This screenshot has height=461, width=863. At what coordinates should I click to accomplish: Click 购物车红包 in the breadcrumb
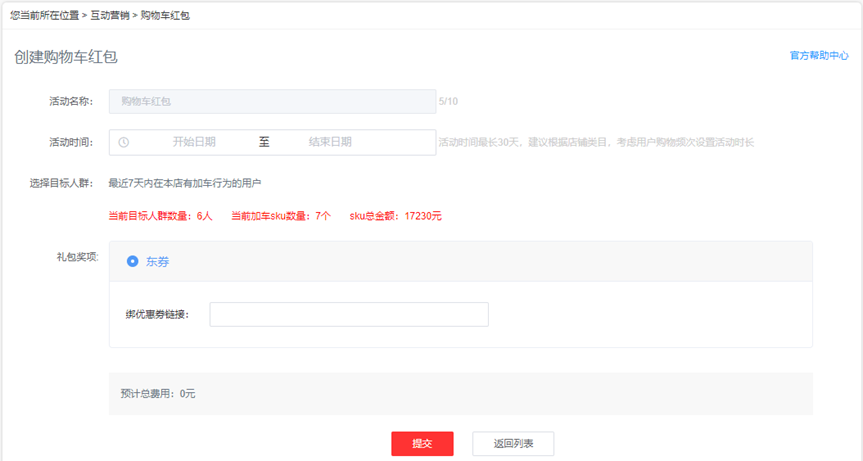tap(165, 16)
